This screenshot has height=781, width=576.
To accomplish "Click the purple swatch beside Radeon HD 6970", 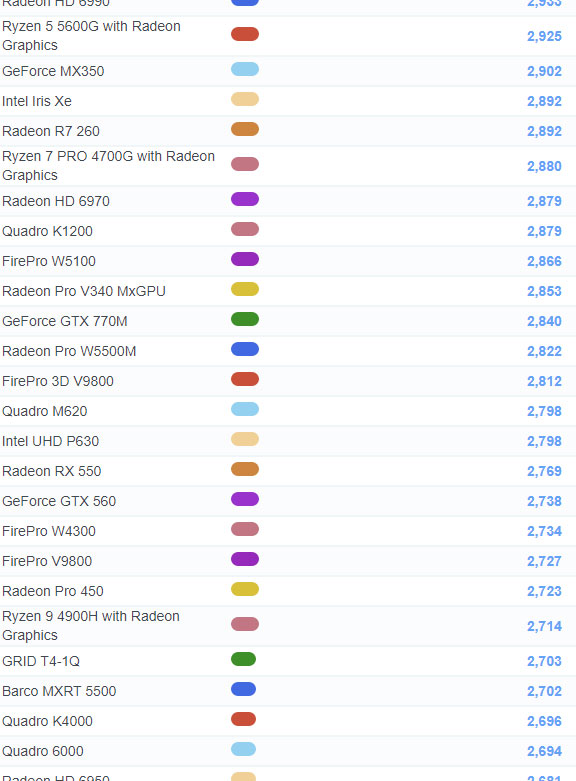I will tap(245, 199).
